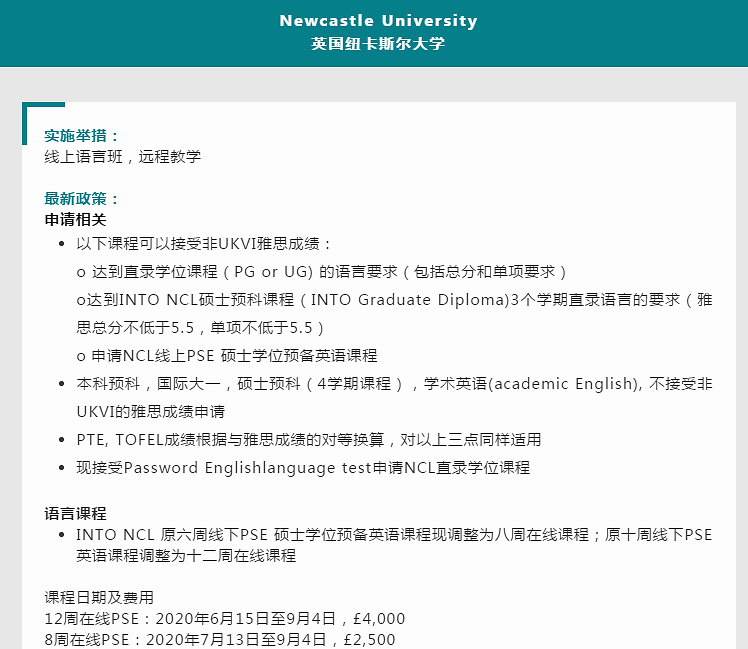Click bullet 以下课程可以接受非UKVI雅思成绩
The height and width of the screenshot is (649, 748).
pyautogui.click(x=204, y=244)
